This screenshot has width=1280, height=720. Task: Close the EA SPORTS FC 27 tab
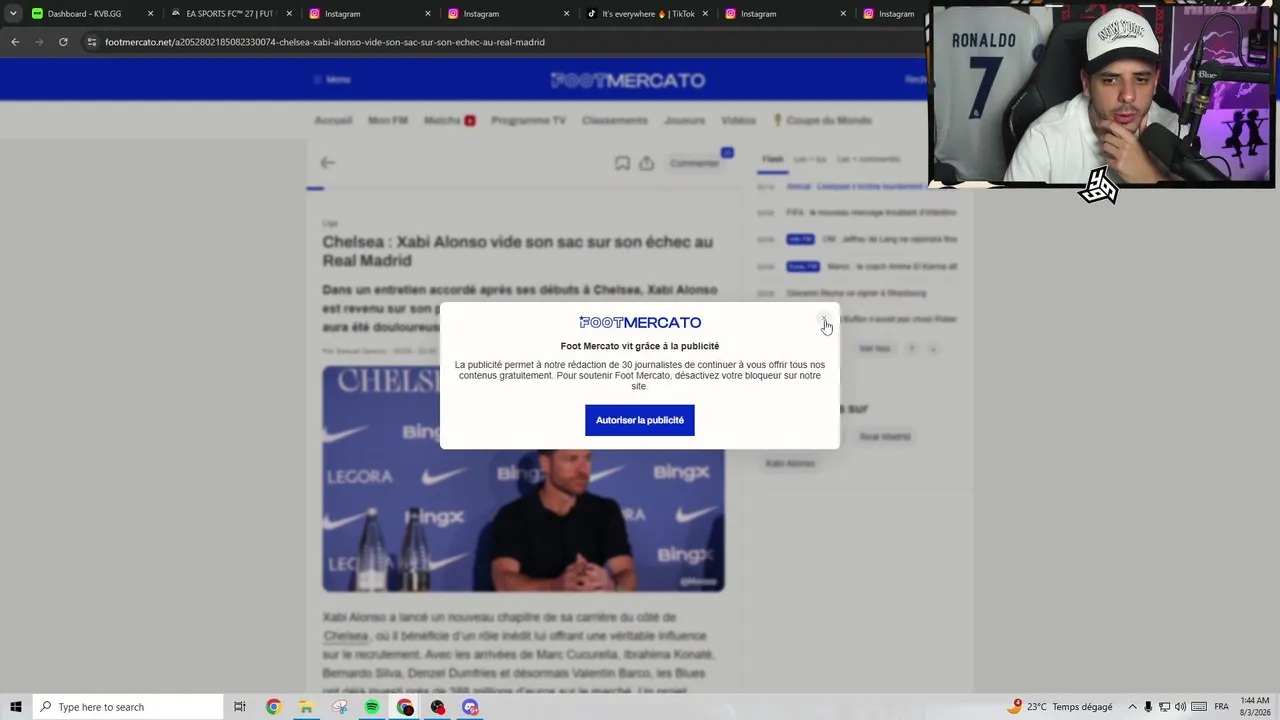tap(289, 14)
